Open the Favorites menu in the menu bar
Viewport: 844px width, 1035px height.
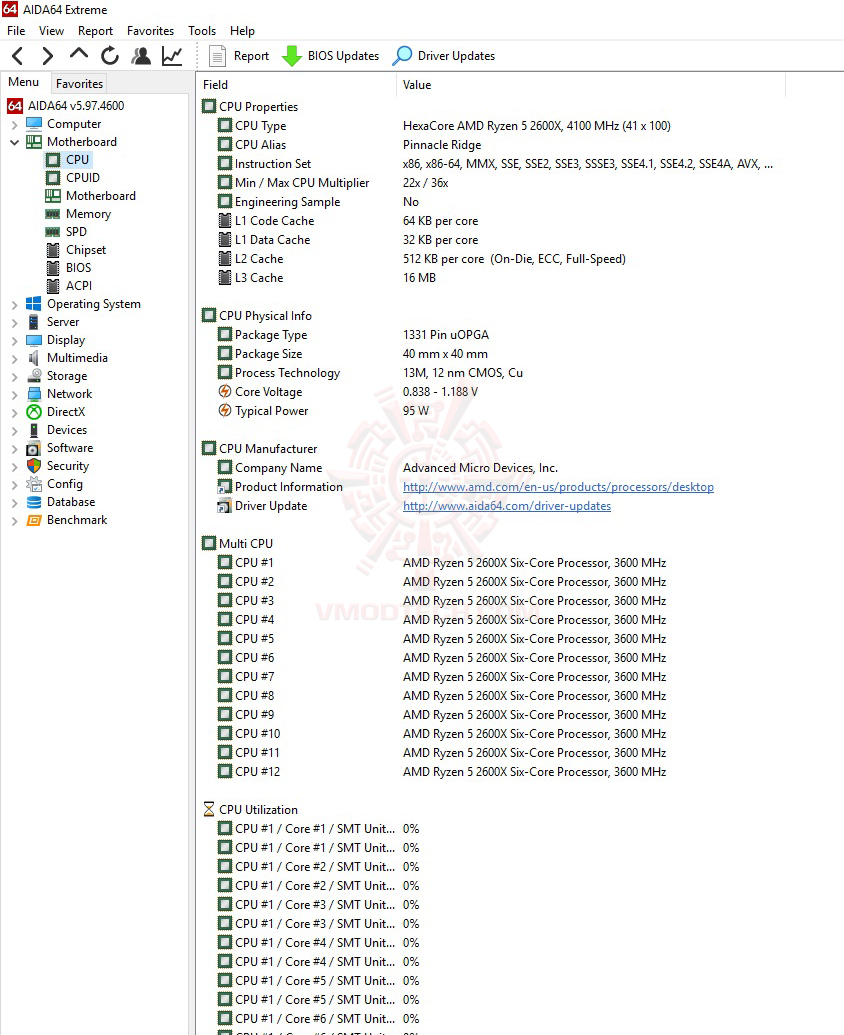click(150, 31)
